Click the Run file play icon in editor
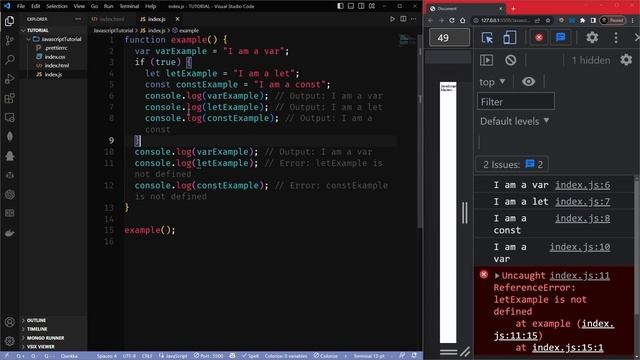Image resolution: width=640 pixels, height=360 pixels. (x=392, y=19)
